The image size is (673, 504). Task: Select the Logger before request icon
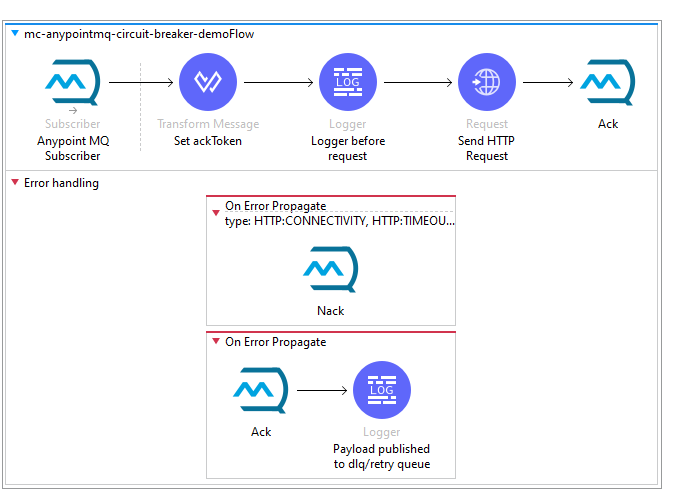point(347,82)
